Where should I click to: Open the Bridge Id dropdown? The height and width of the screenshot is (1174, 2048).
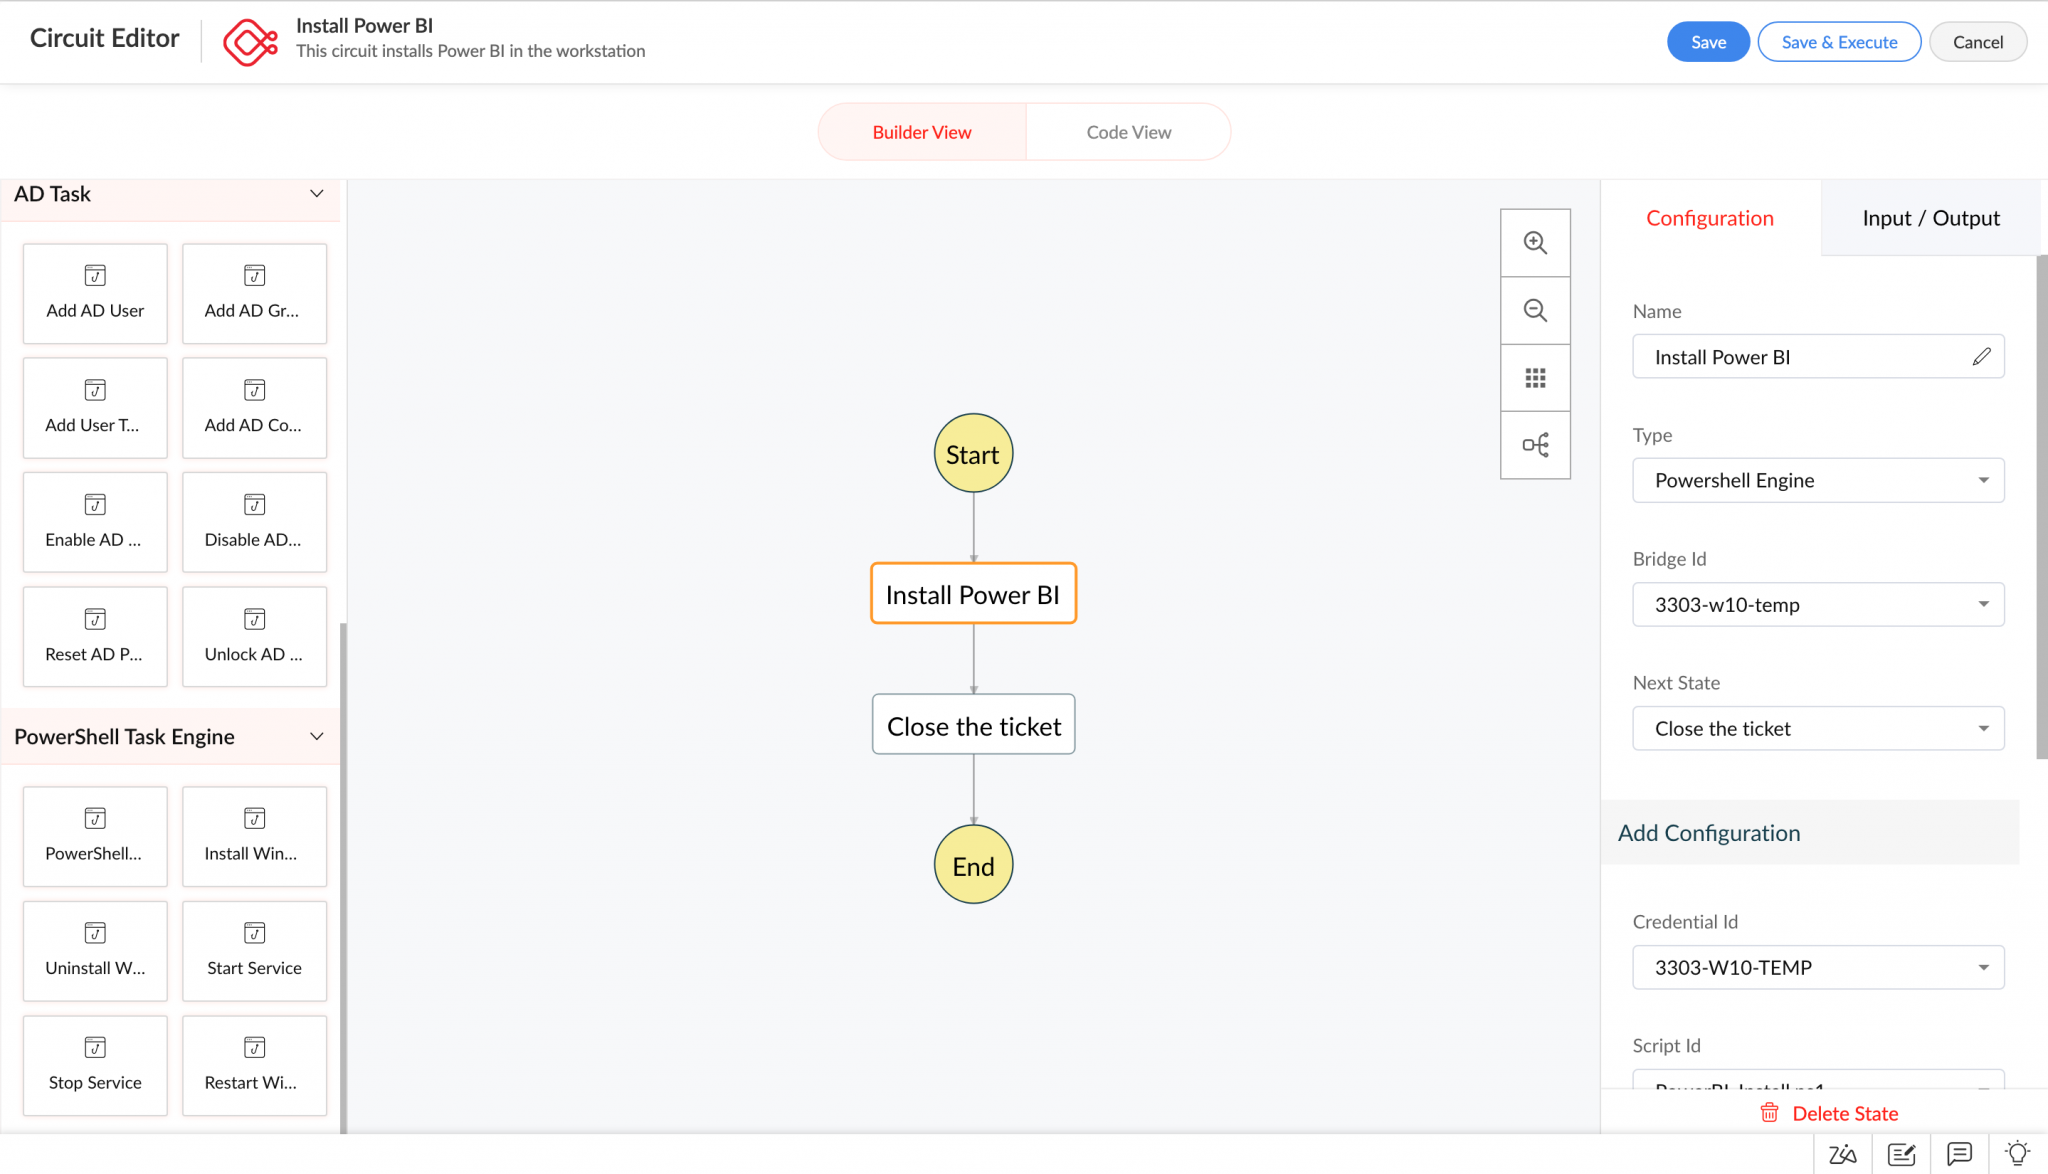point(1818,605)
